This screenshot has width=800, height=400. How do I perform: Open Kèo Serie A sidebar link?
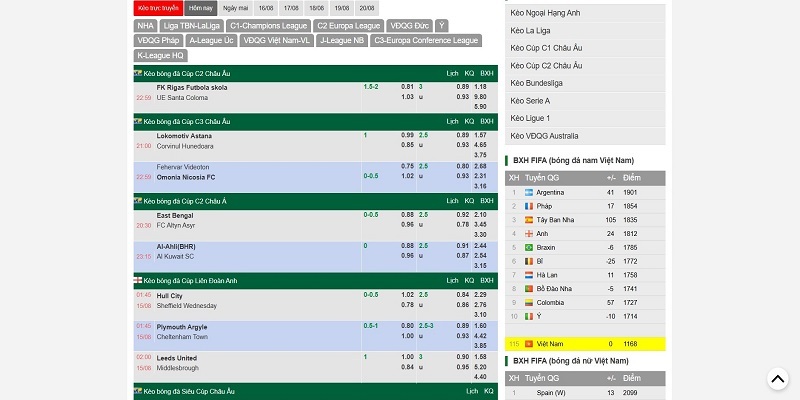(530, 101)
